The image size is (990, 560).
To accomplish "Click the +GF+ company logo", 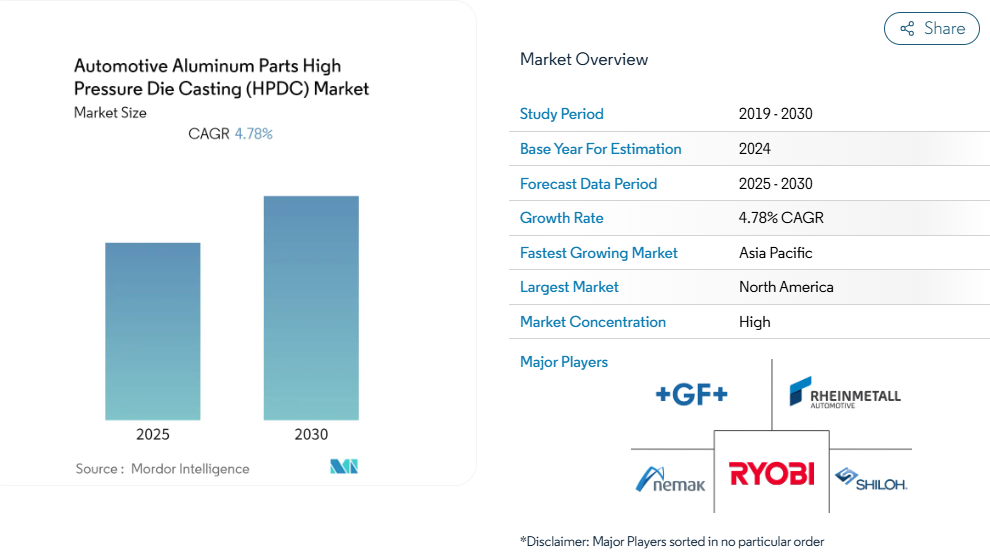I will (691, 394).
